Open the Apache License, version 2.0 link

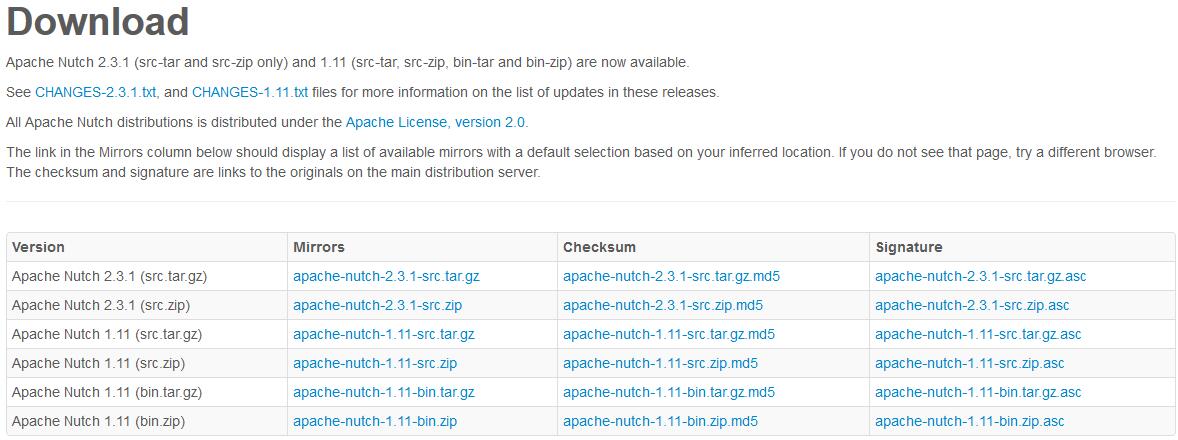pos(436,122)
